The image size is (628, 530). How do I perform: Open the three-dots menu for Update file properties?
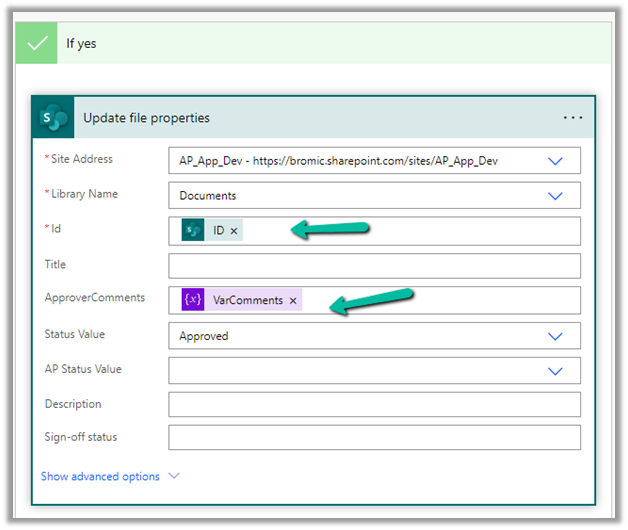coord(572,118)
